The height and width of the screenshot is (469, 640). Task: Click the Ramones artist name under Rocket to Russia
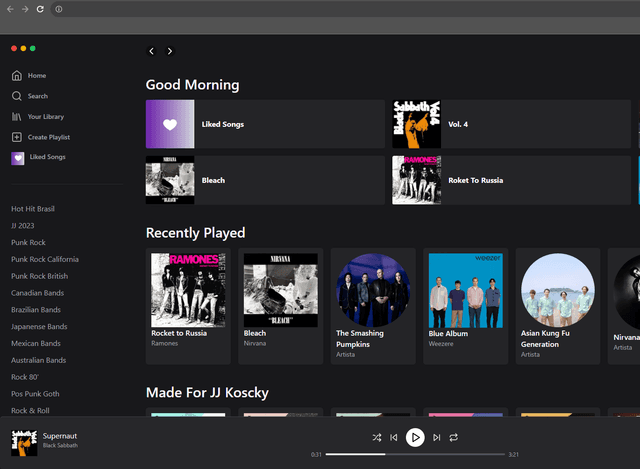coord(164,343)
